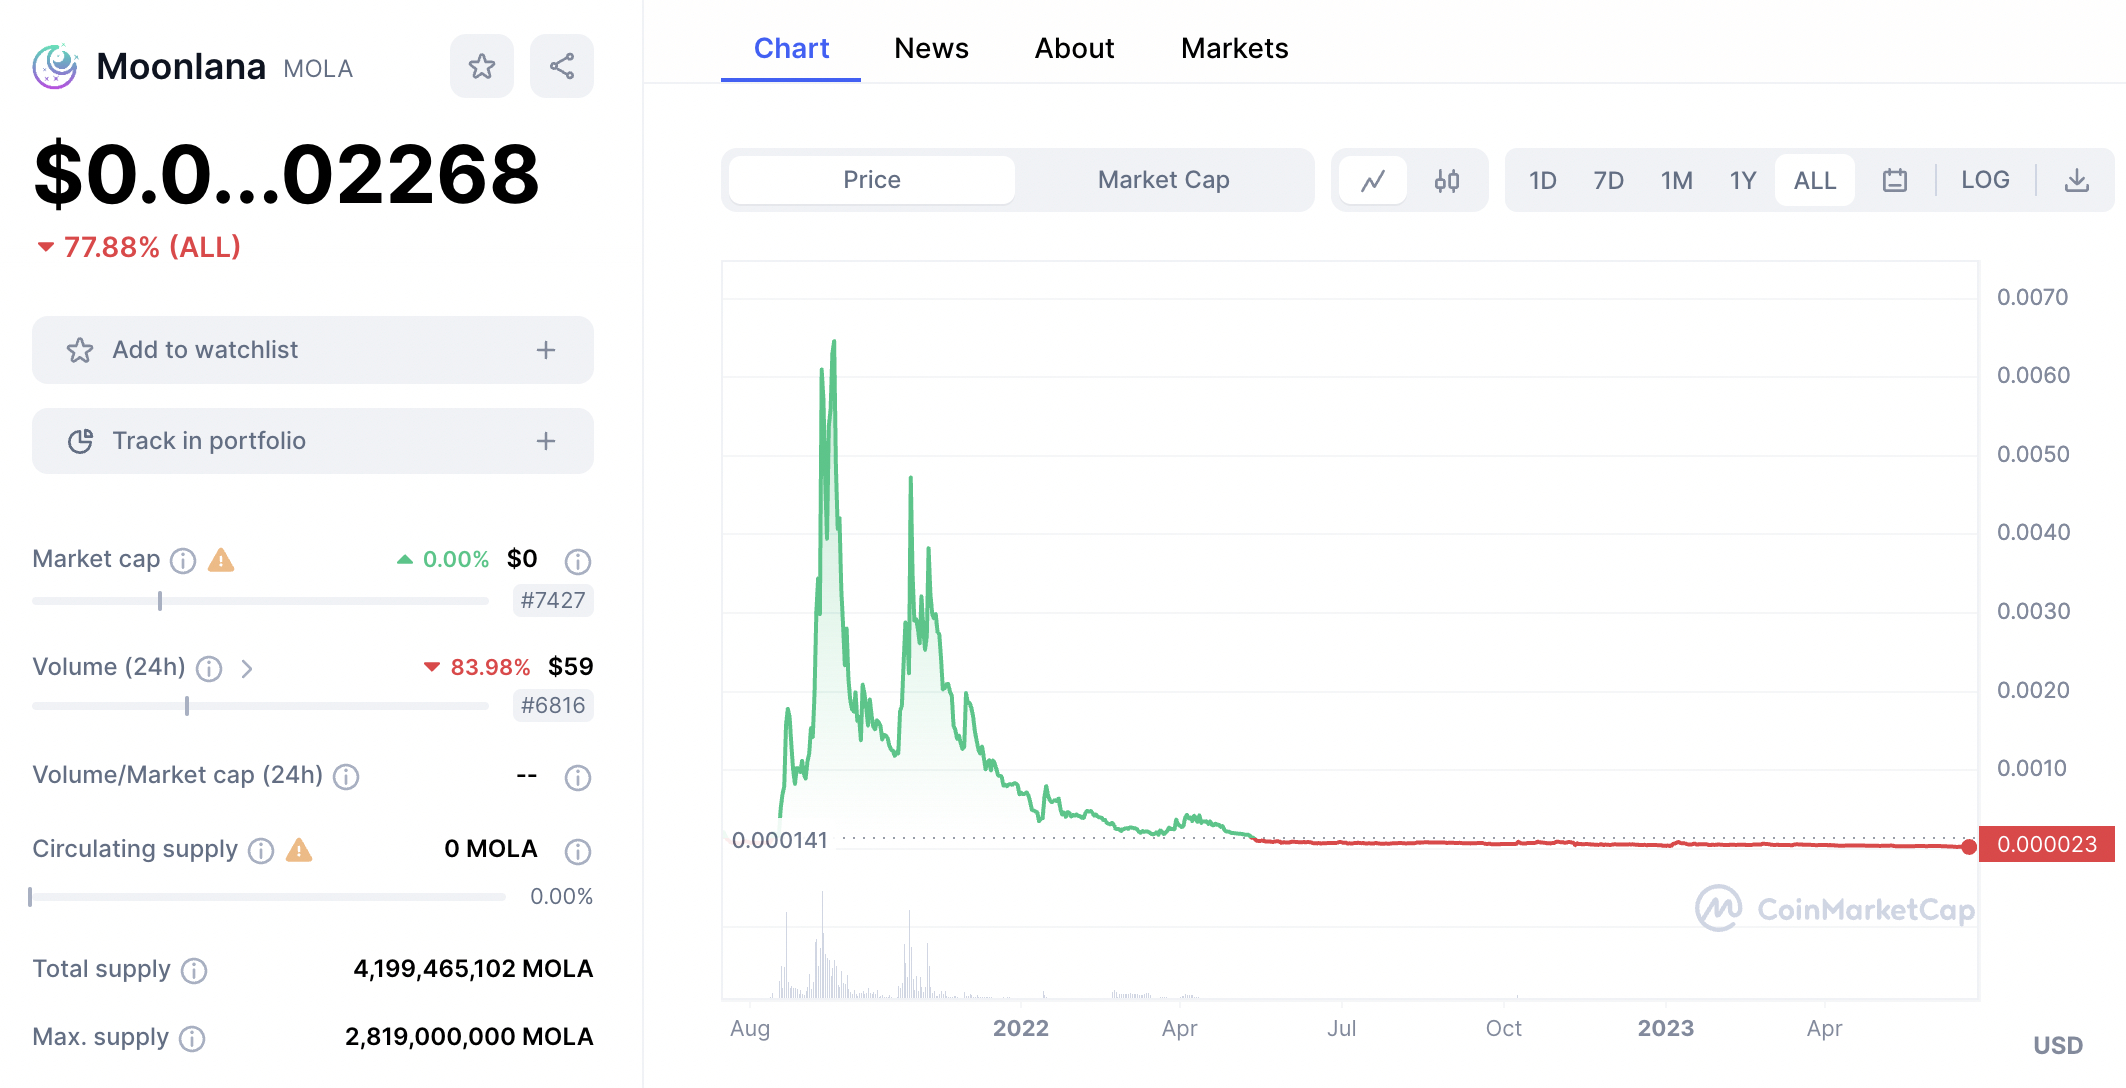
Task: Set chart range to 1M
Action: pos(1677,180)
